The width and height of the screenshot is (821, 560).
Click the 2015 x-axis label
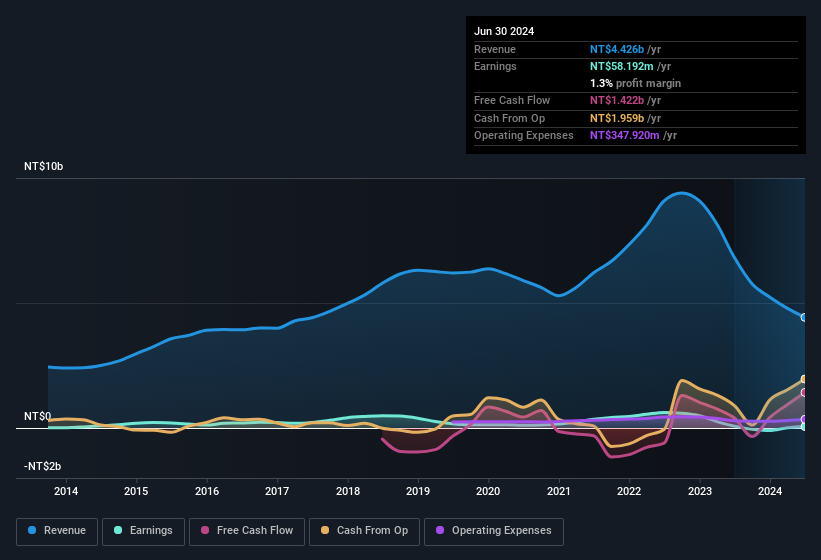[x=136, y=491]
